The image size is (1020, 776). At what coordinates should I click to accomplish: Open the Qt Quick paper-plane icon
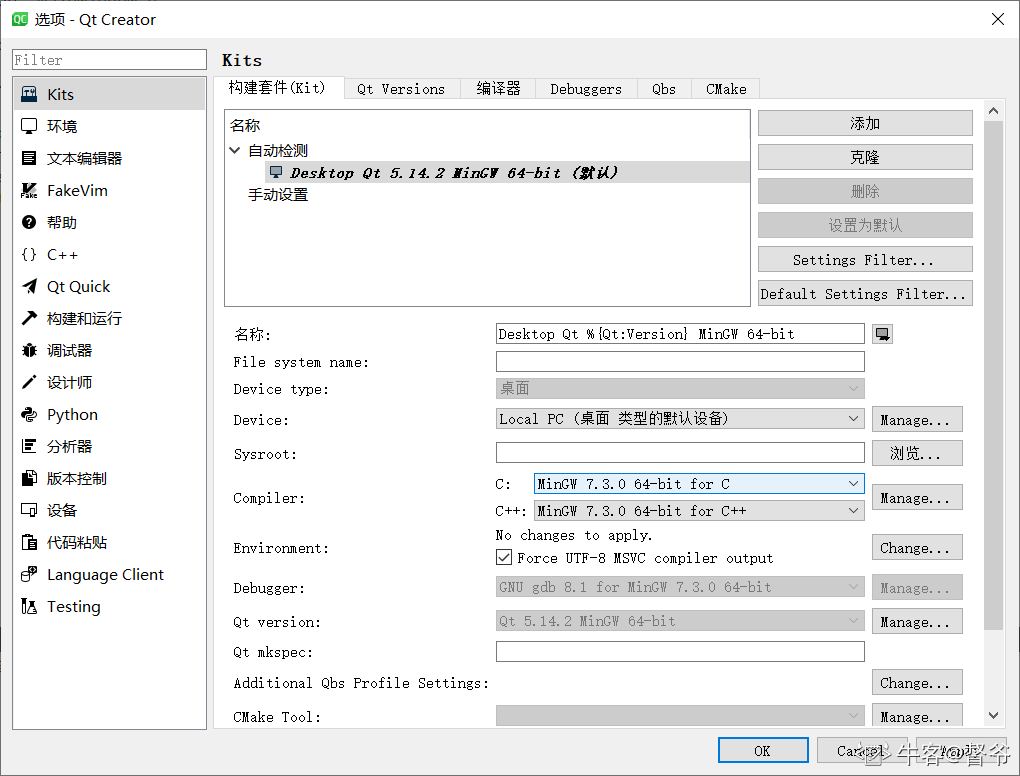click(29, 286)
